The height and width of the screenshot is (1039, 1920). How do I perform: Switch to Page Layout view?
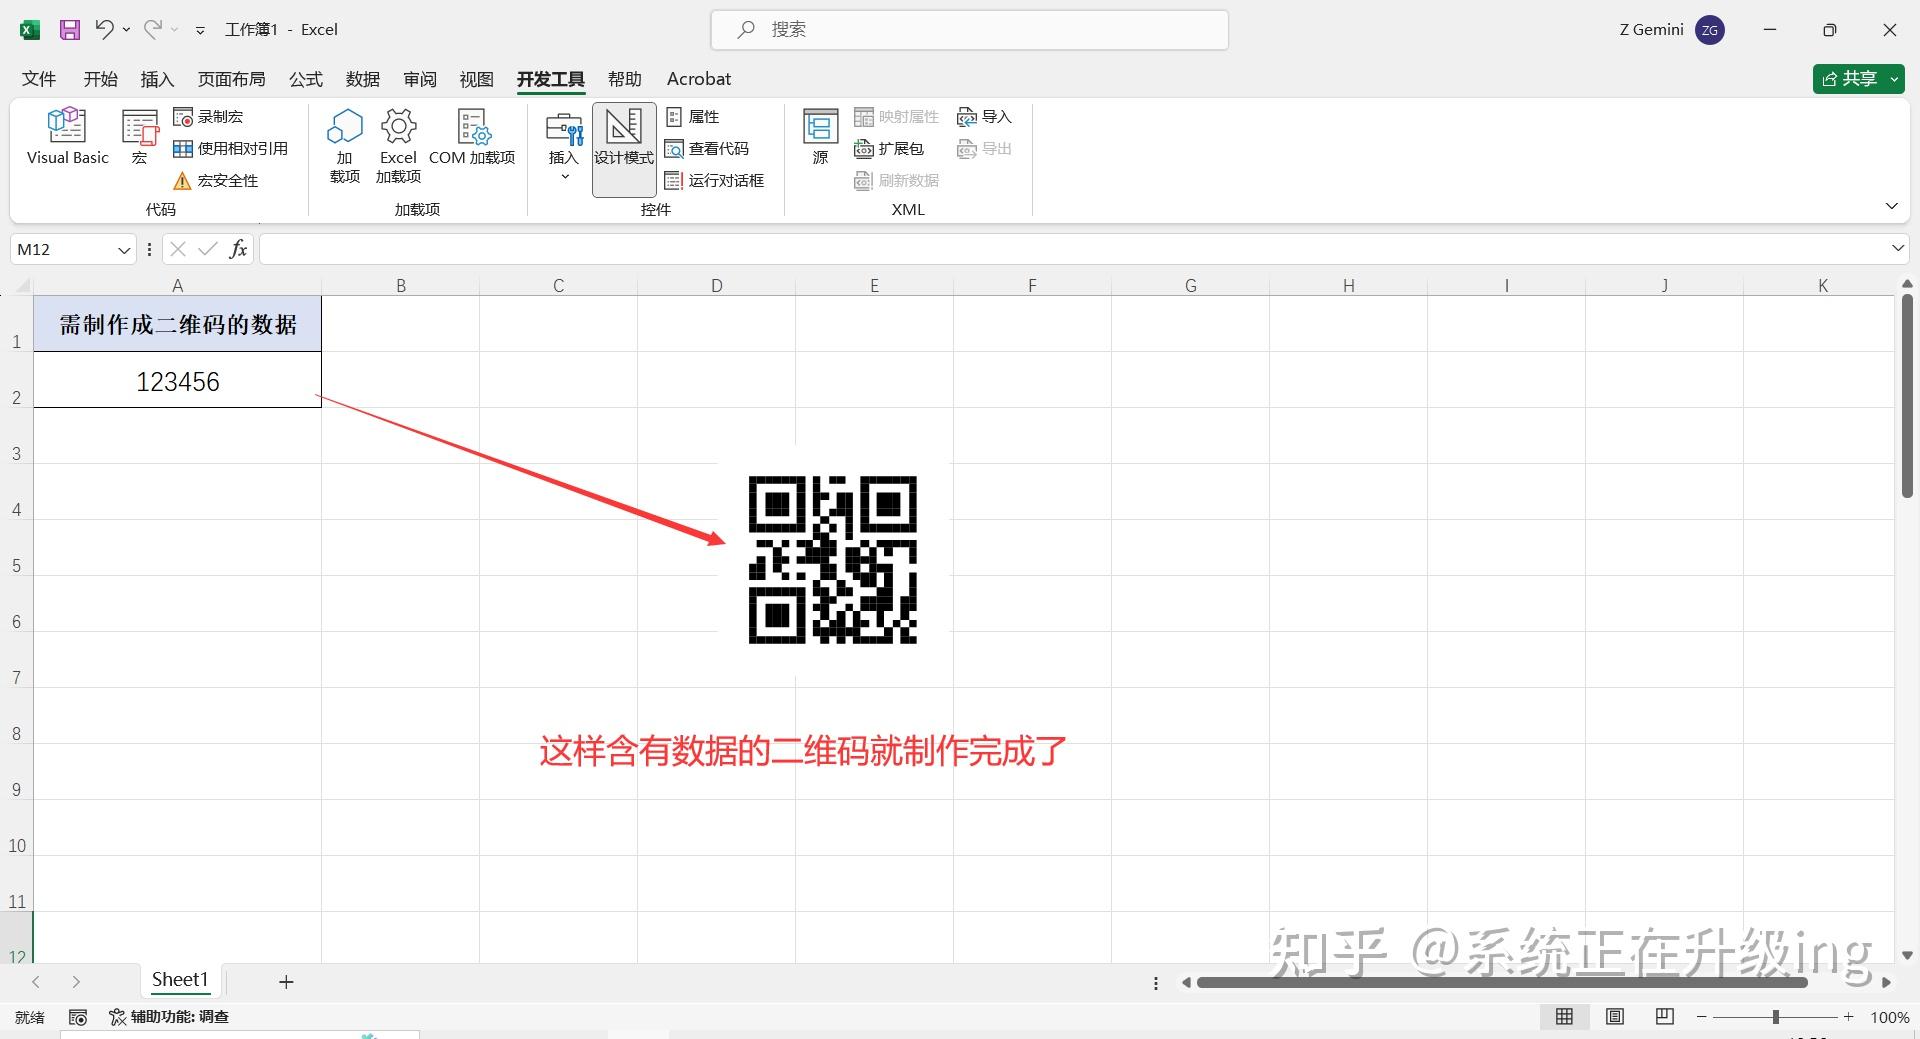coord(1615,1017)
